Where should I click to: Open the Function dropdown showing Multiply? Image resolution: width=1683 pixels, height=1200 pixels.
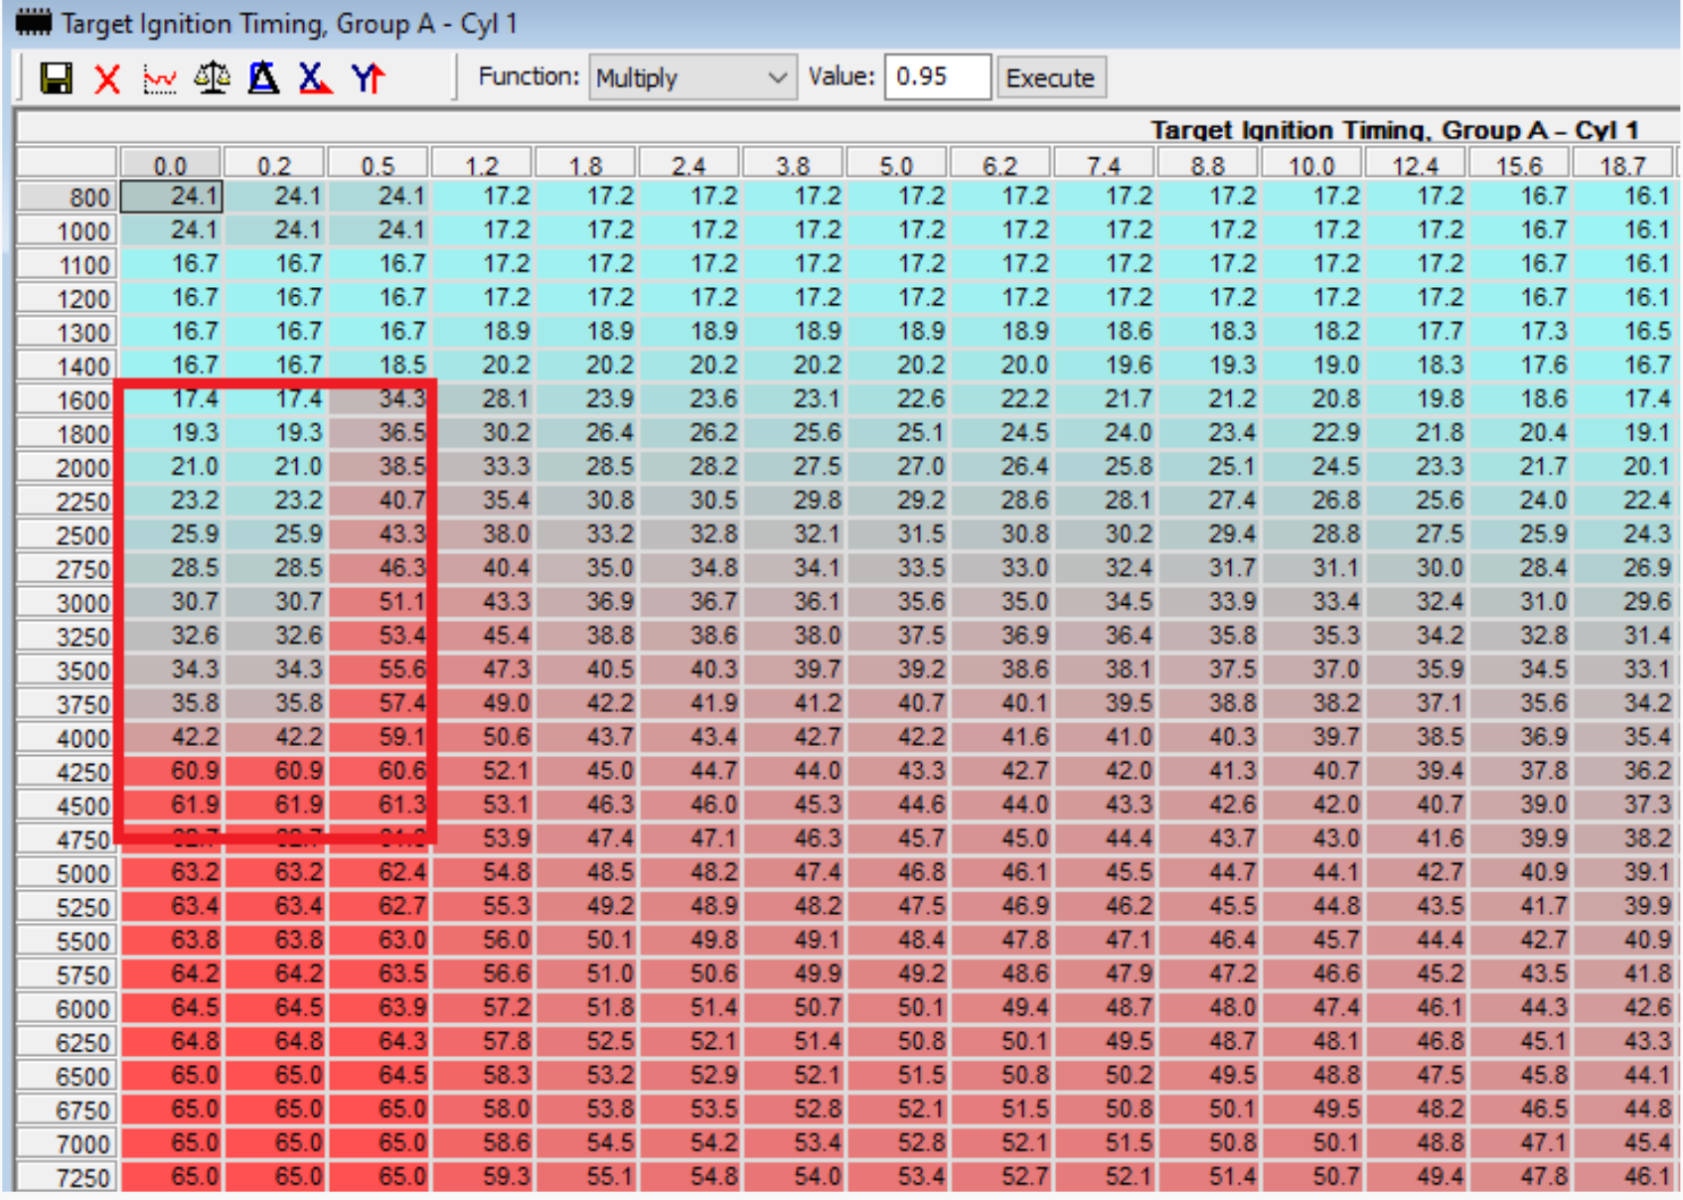tap(692, 78)
